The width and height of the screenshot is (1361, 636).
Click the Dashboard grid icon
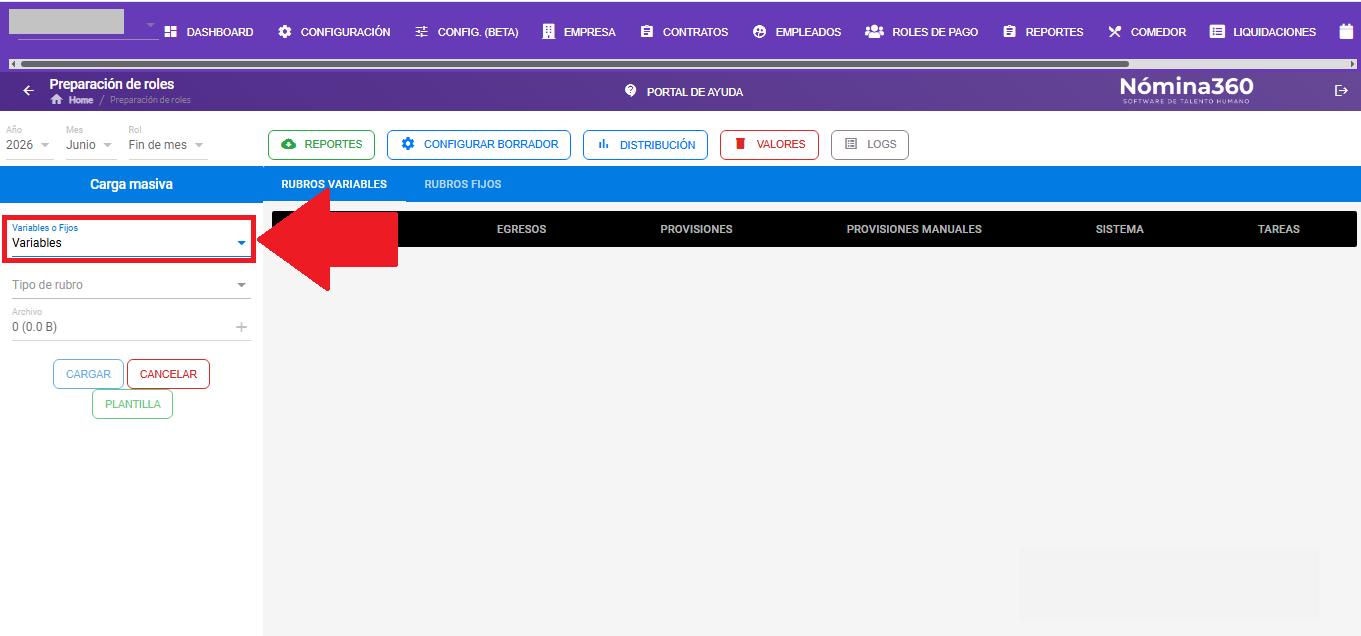(x=170, y=32)
